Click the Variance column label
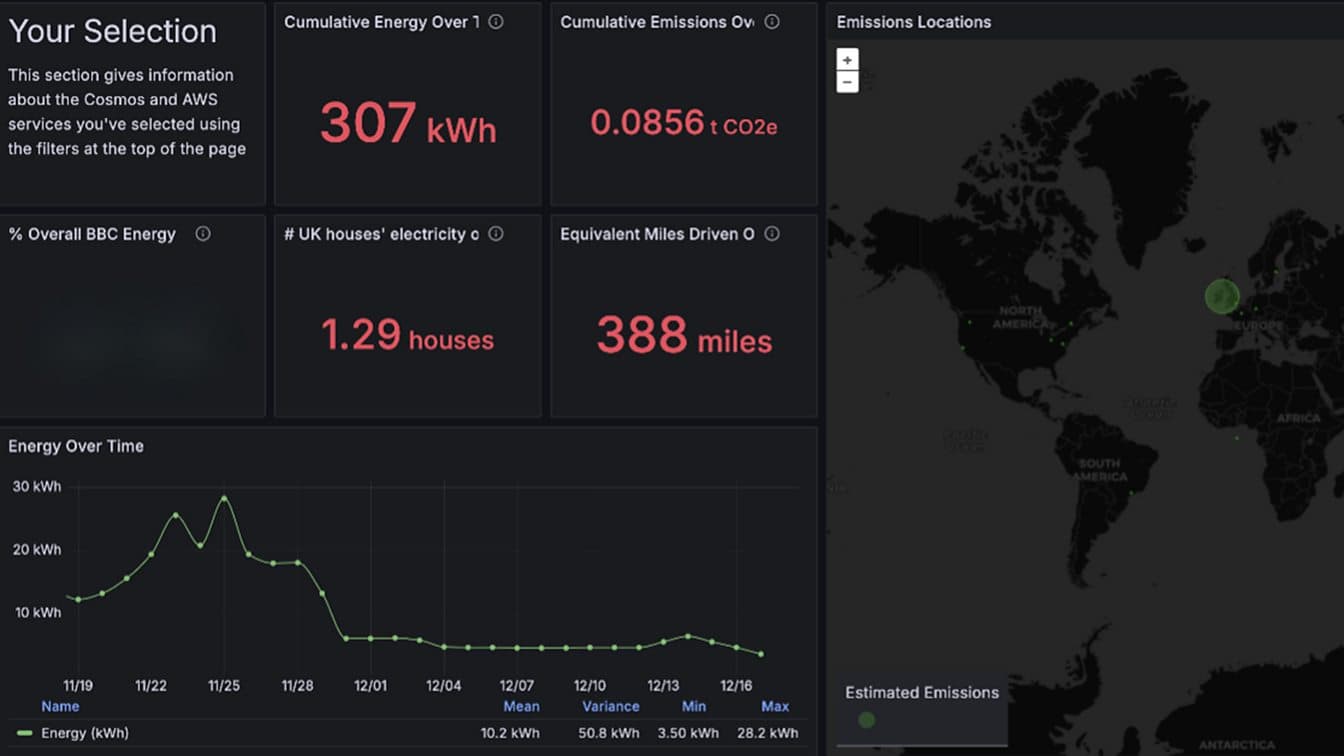The image size is (1344, 756). 610,706
